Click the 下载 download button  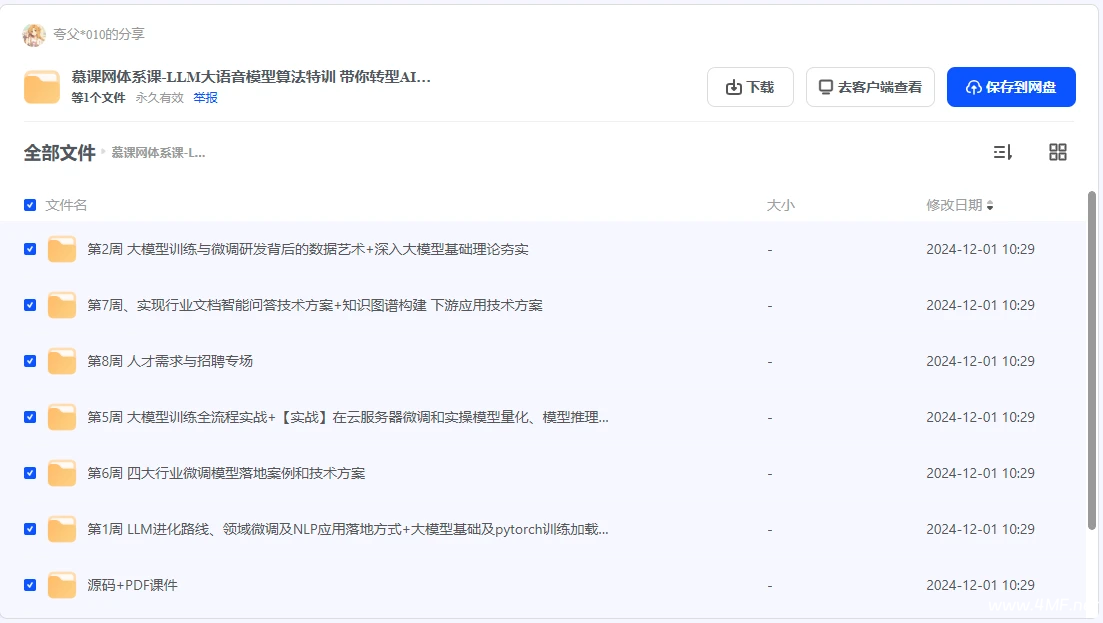750,87
